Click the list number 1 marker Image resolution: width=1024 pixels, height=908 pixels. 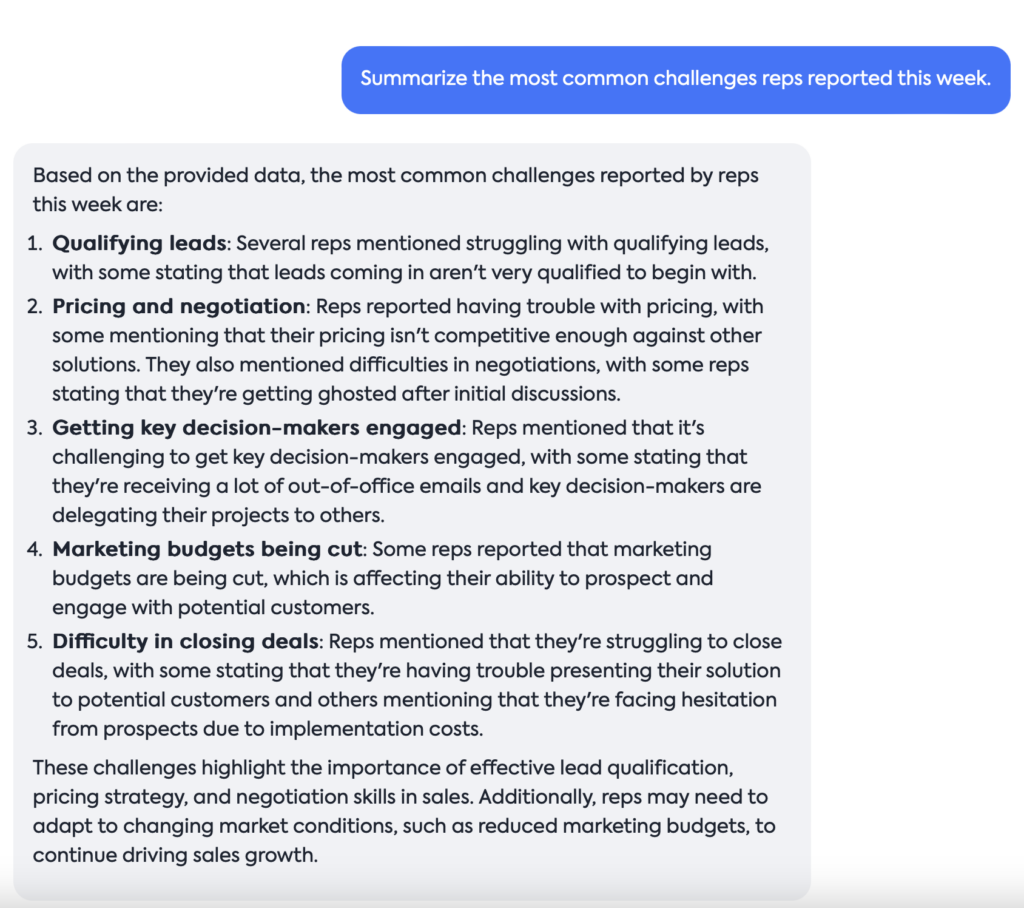click(x=35, y=244)
